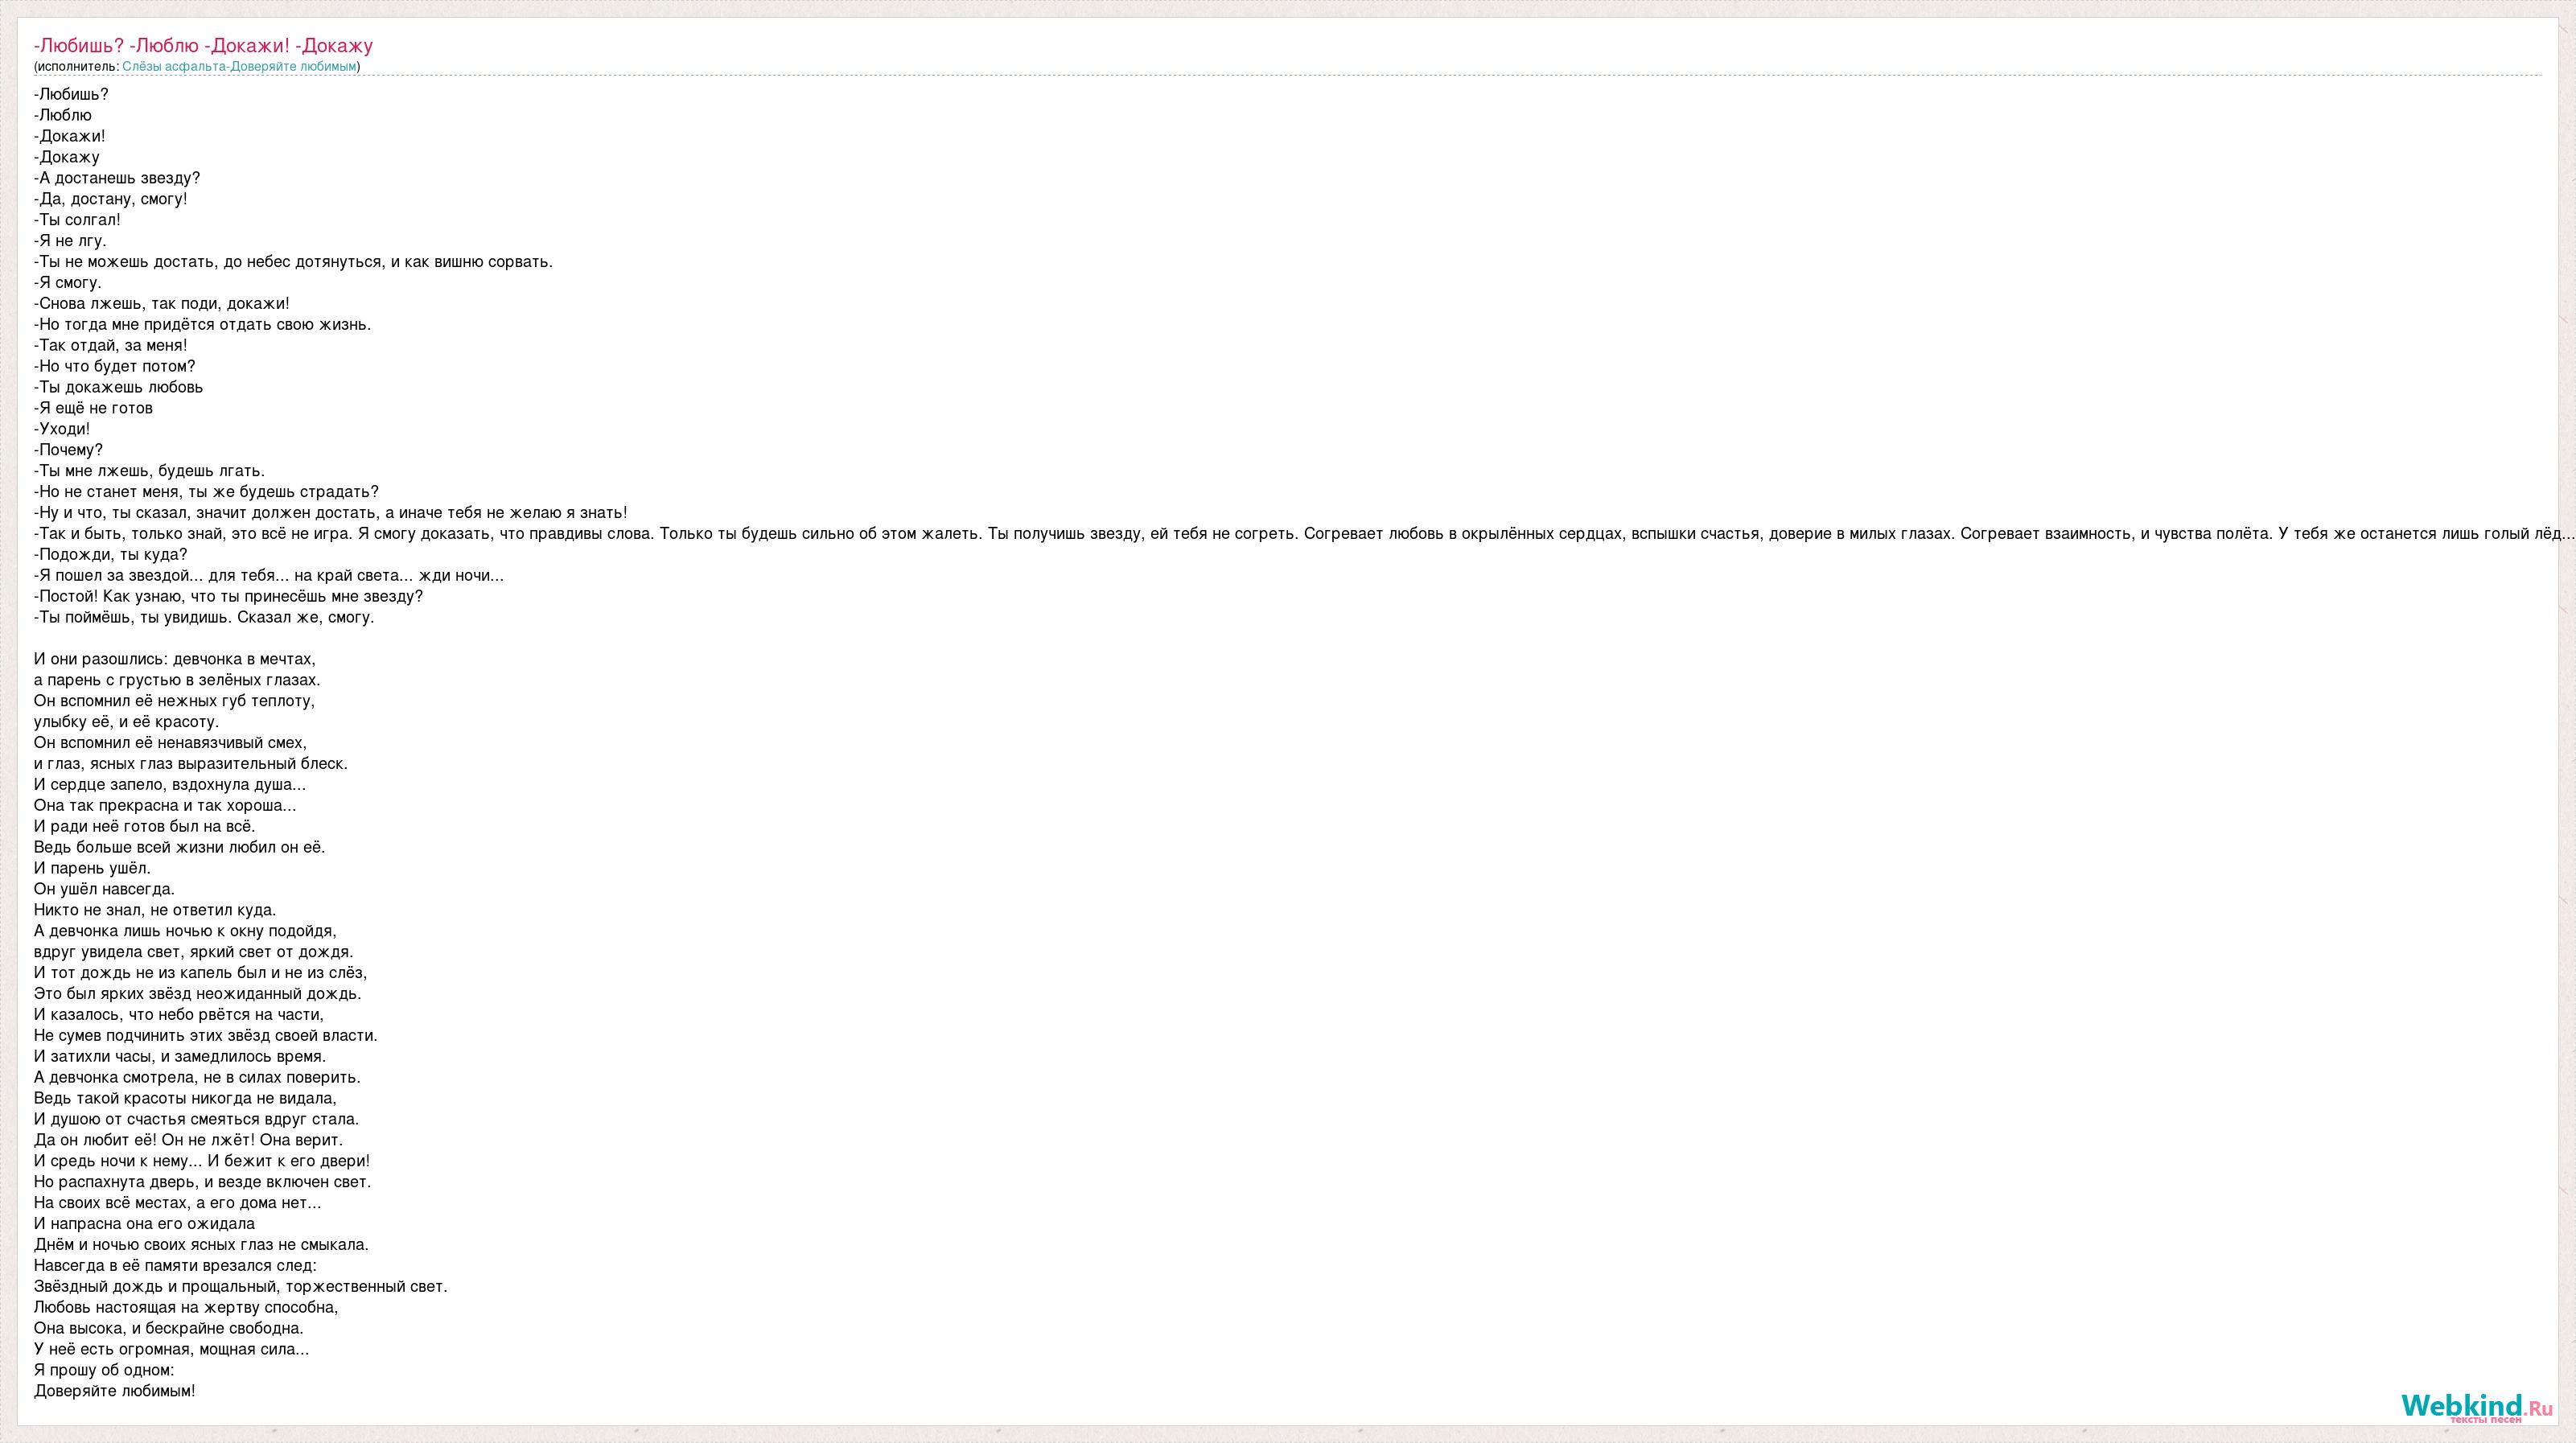2576x1443 pixels.
Task: Click the line 'Я прошу об одном:'
Action: point(104,1370)
